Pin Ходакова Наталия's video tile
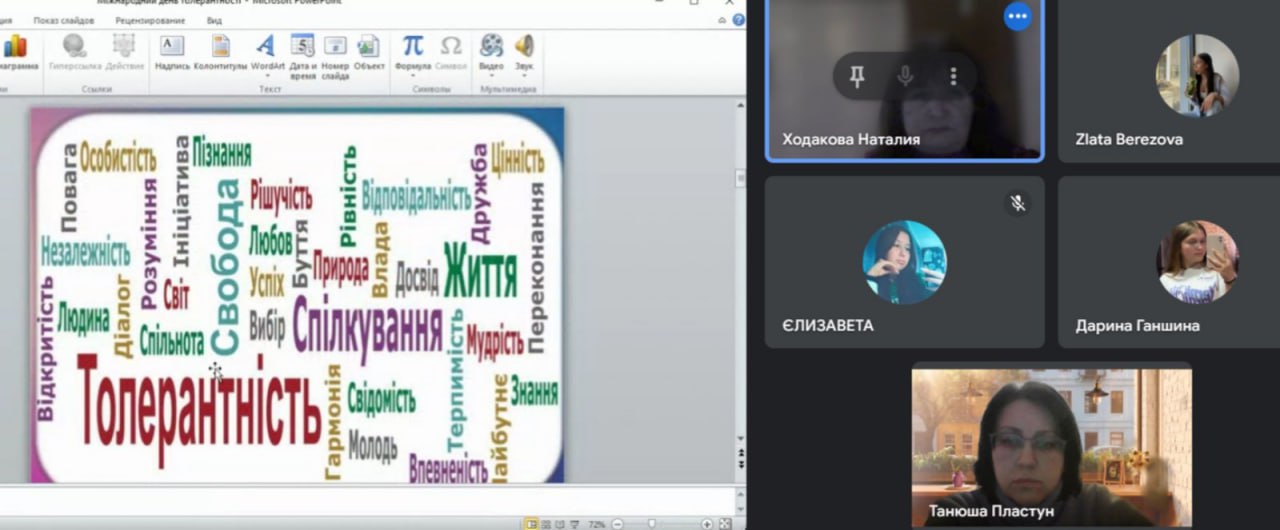Image resolution: width=1280 pixels, height=530 pixels. click(x=857, y=76)
